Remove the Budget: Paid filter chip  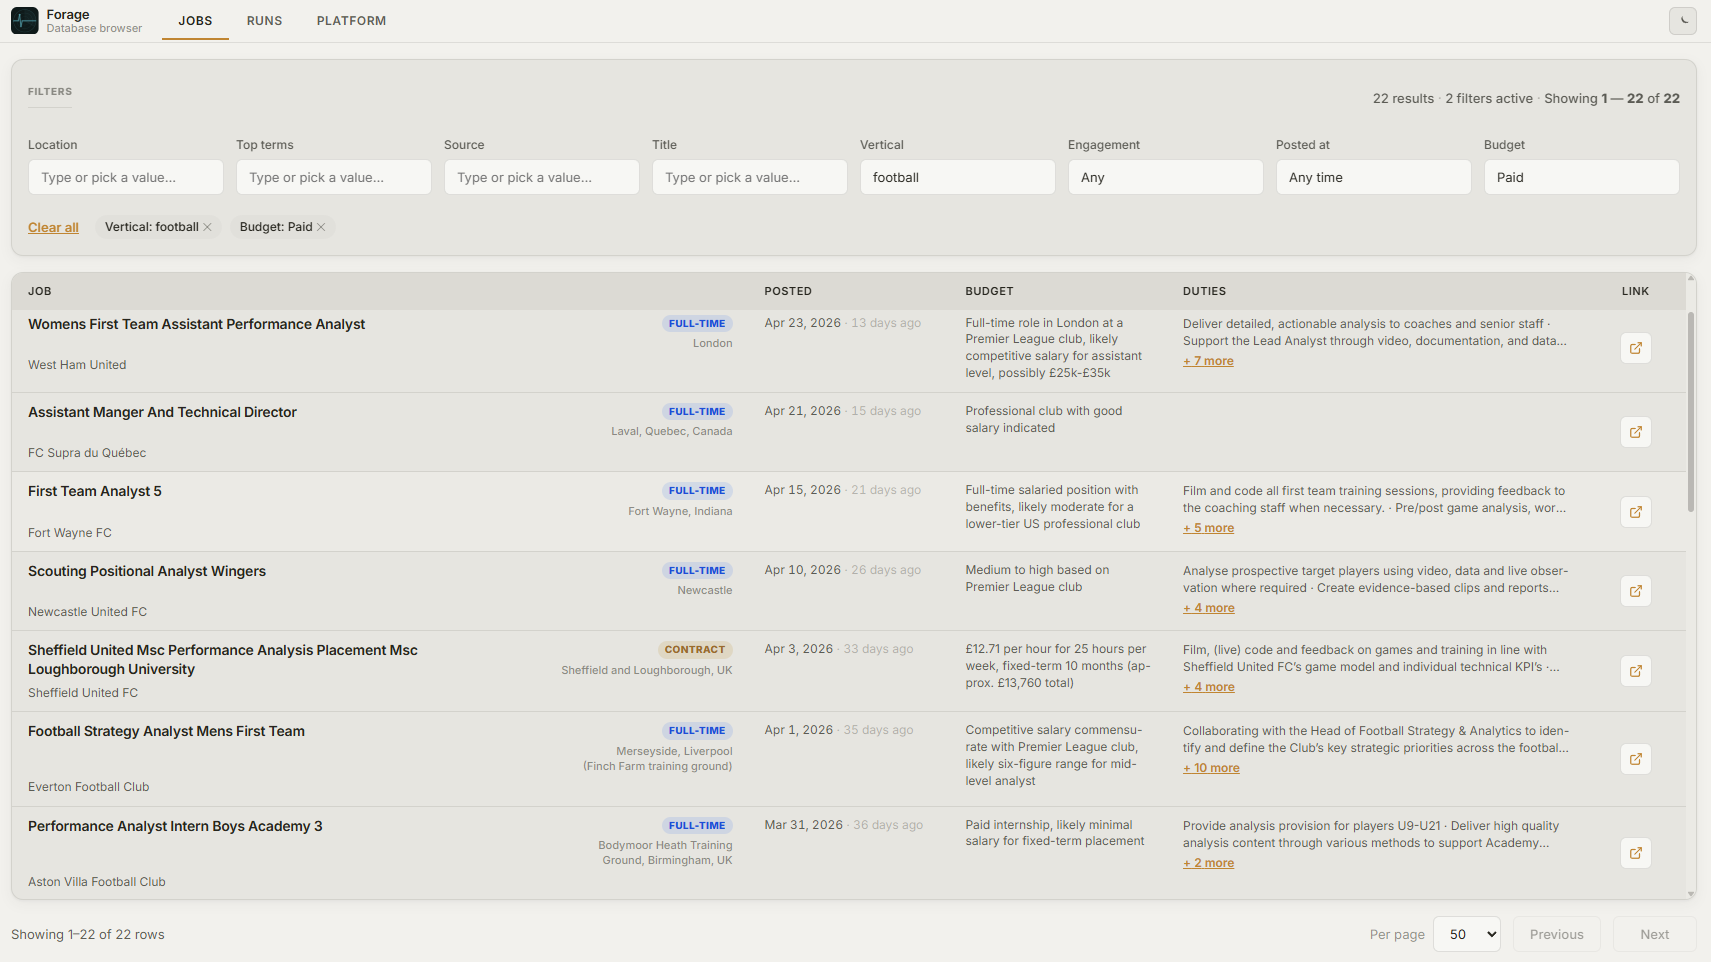point(321,227)
